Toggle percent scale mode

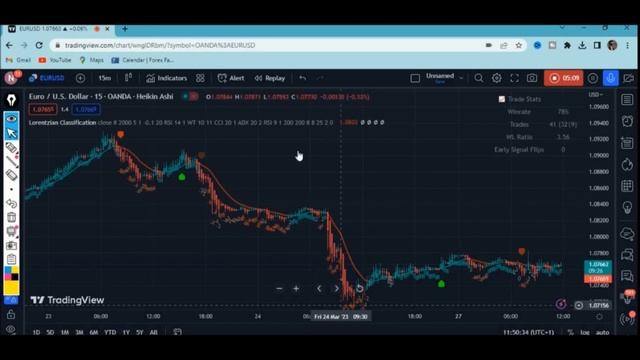click(x=570, y=332)
